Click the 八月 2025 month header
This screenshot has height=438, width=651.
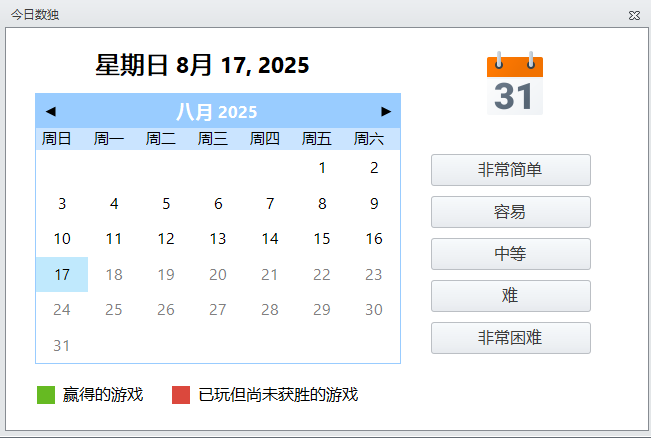[217, 111]
